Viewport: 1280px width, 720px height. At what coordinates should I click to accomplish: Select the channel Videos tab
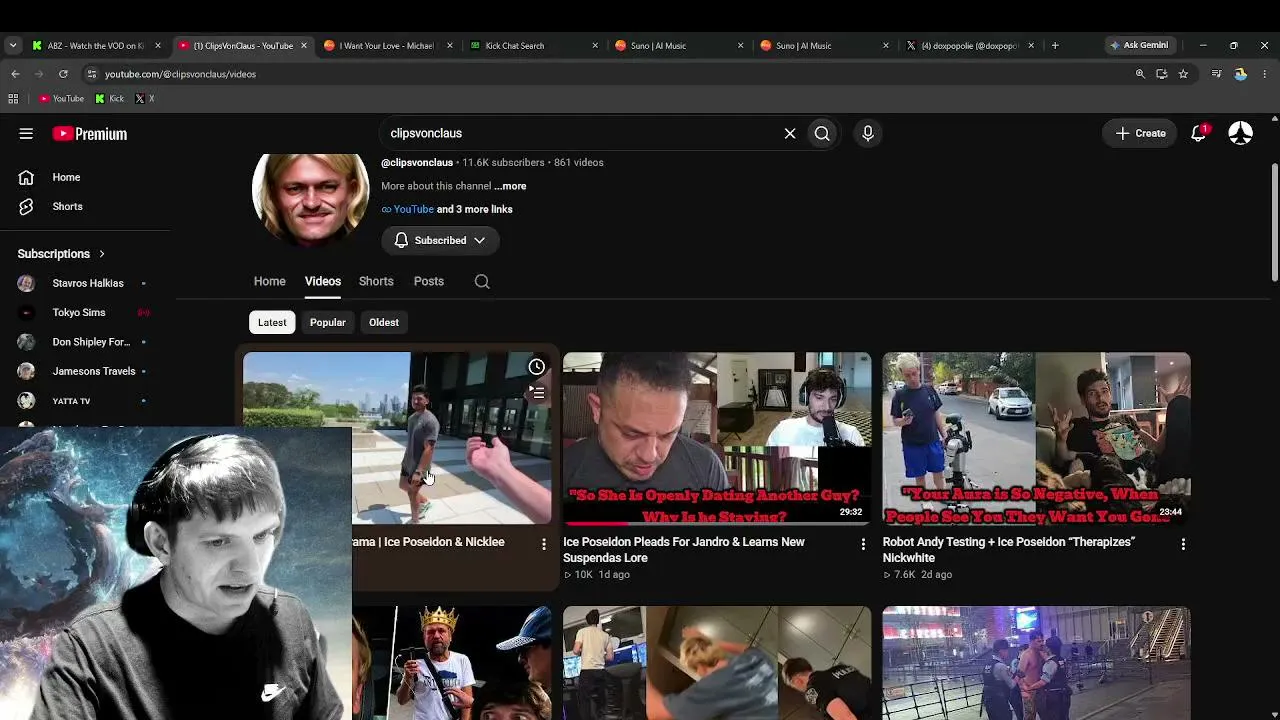pos(323,281)
